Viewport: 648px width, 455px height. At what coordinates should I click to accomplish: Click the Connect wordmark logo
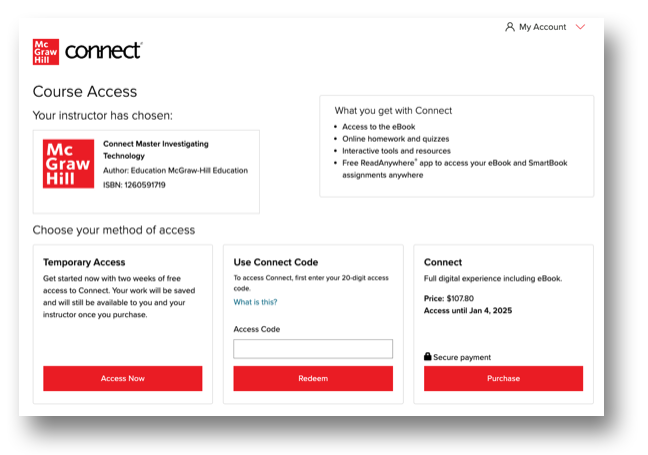coord(104,51)
